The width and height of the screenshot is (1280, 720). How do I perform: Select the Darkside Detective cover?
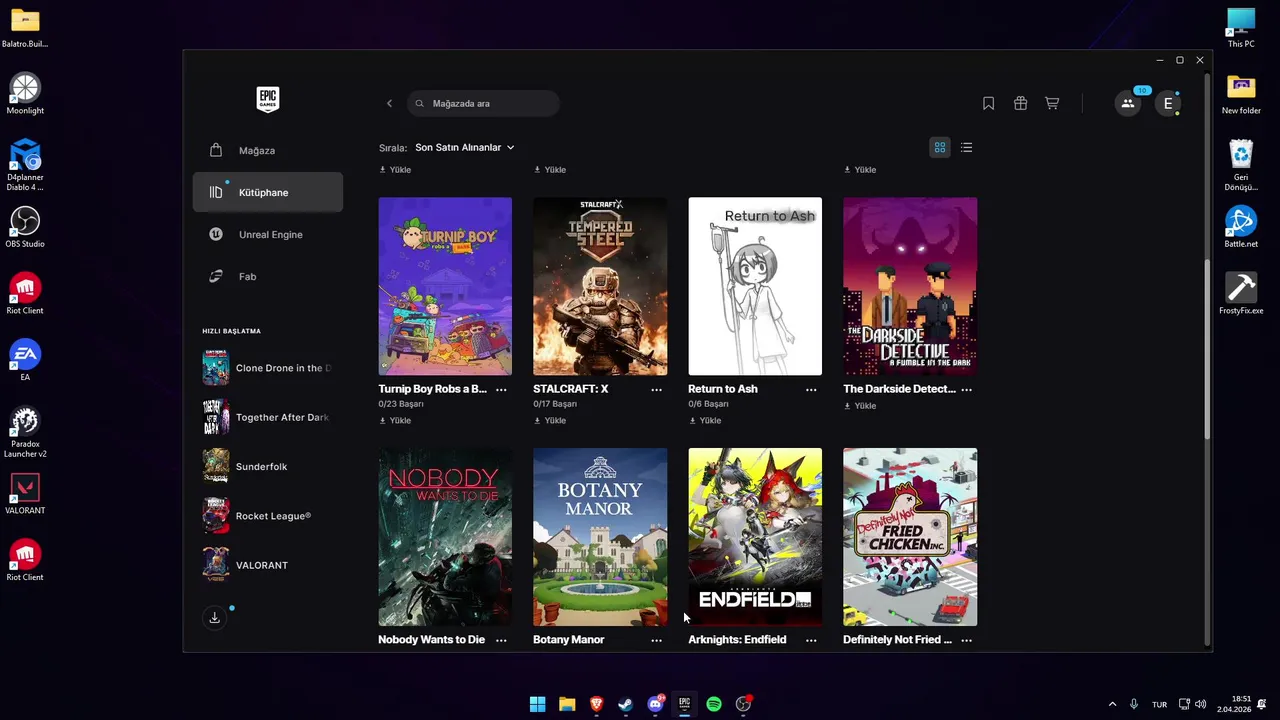click(910, 286)
